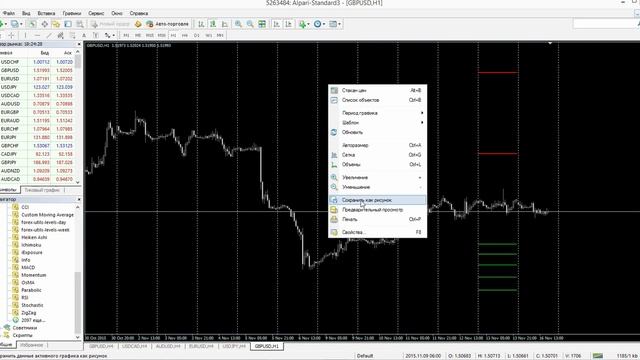Select GBPUSD row in Market Watch

click(x=37, y=70)
